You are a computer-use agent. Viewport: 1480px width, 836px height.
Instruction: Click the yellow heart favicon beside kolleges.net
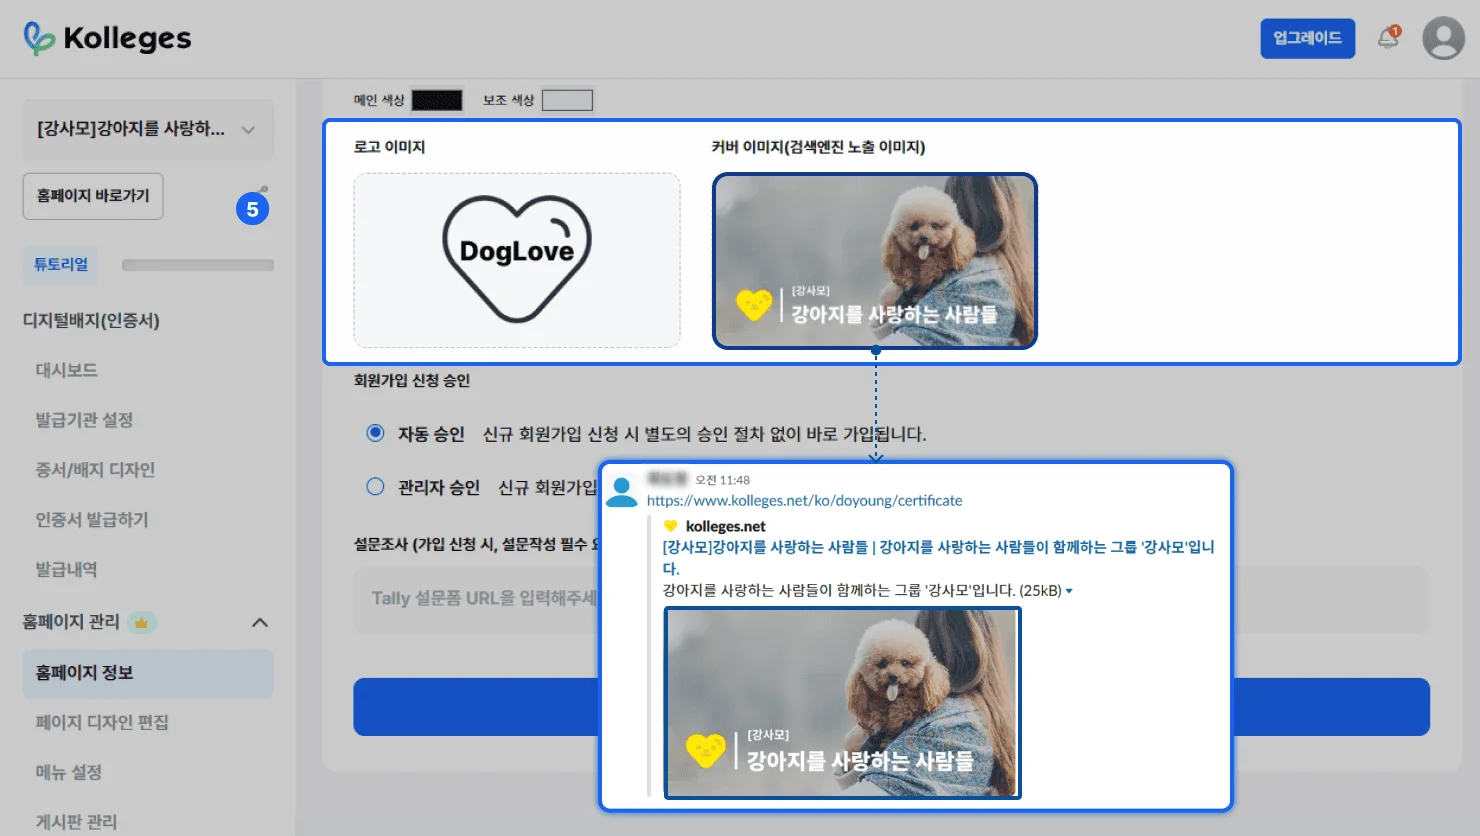coord(670,526)
